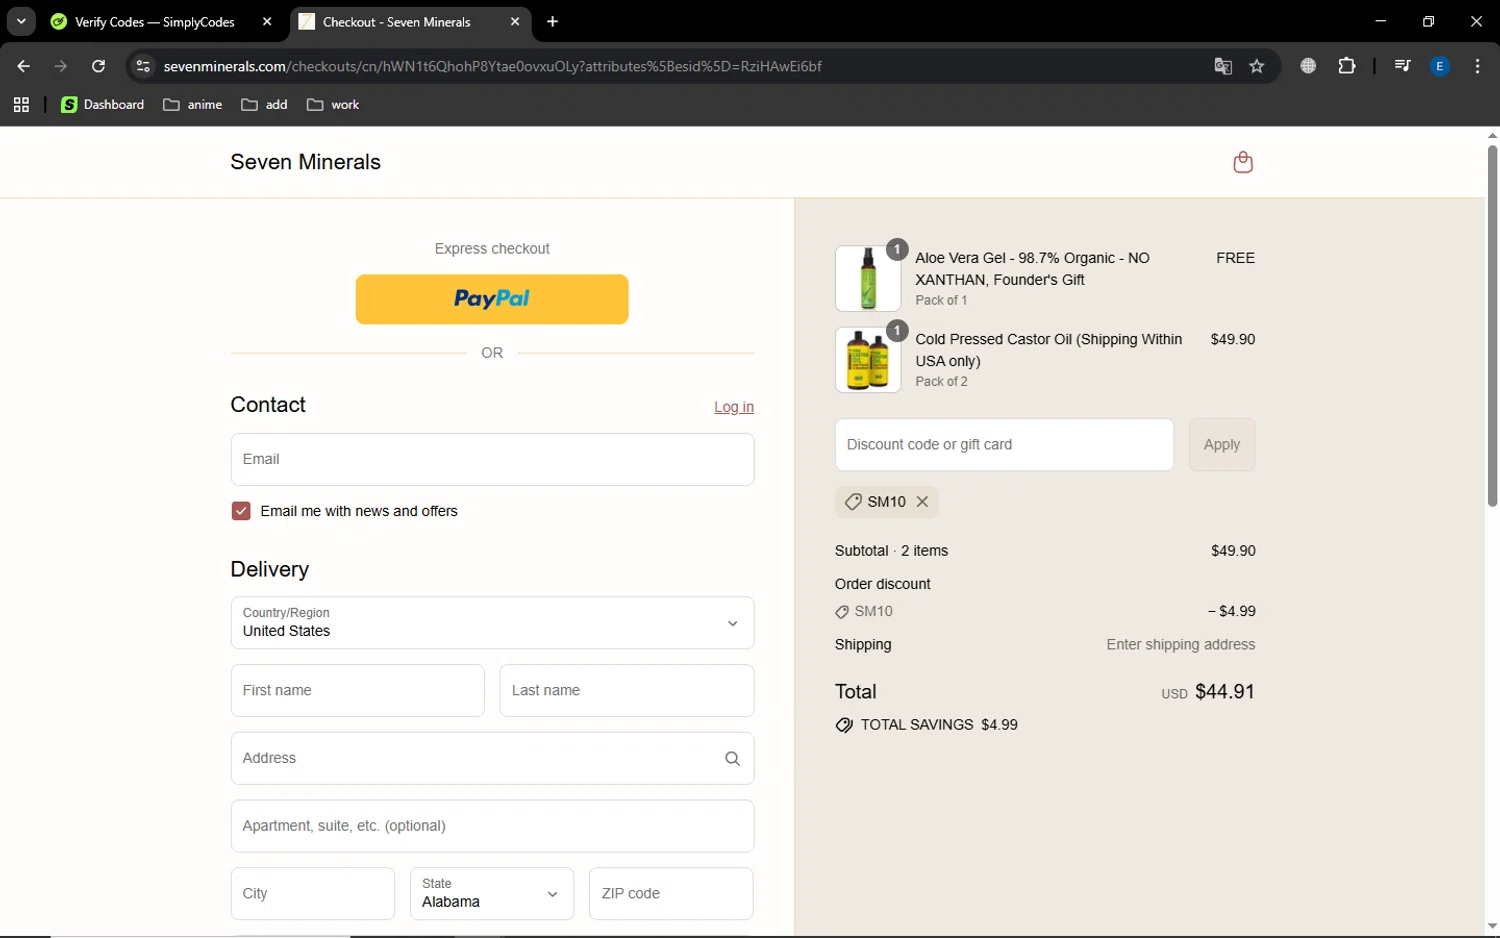Open the apps grid in bookmarks bar
This screenshot has width=1500, height=938.
point(21,105)
